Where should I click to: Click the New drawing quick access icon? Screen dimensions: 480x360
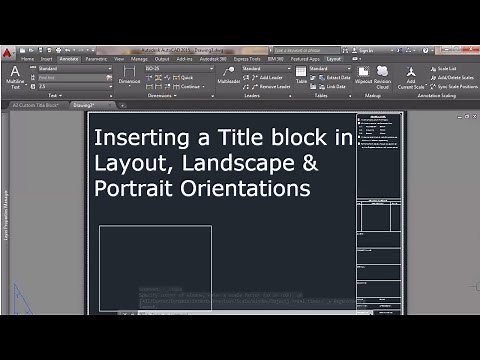click(x=22, y=50)
